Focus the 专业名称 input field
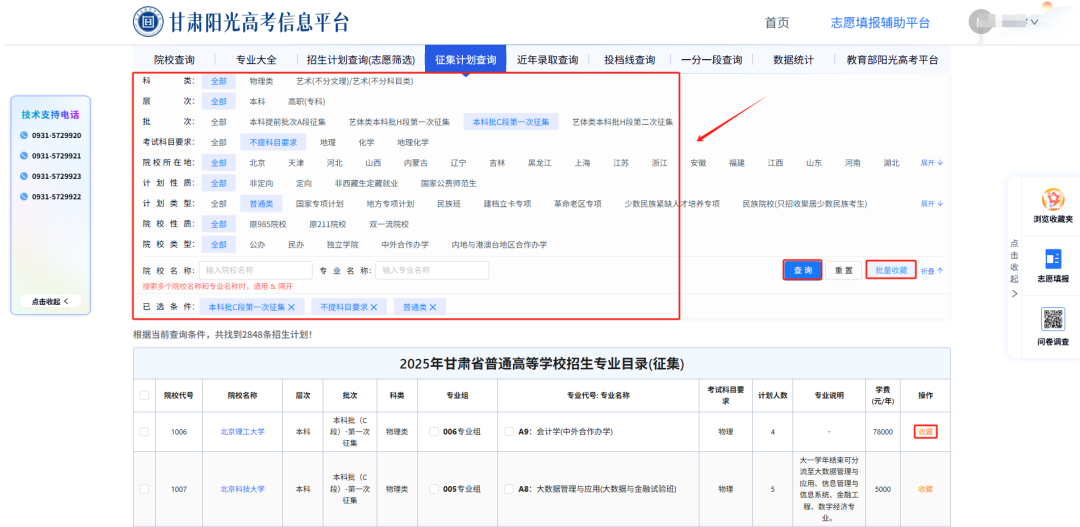This screenshot has width=1080, height=527. click(x=432, y=271)
